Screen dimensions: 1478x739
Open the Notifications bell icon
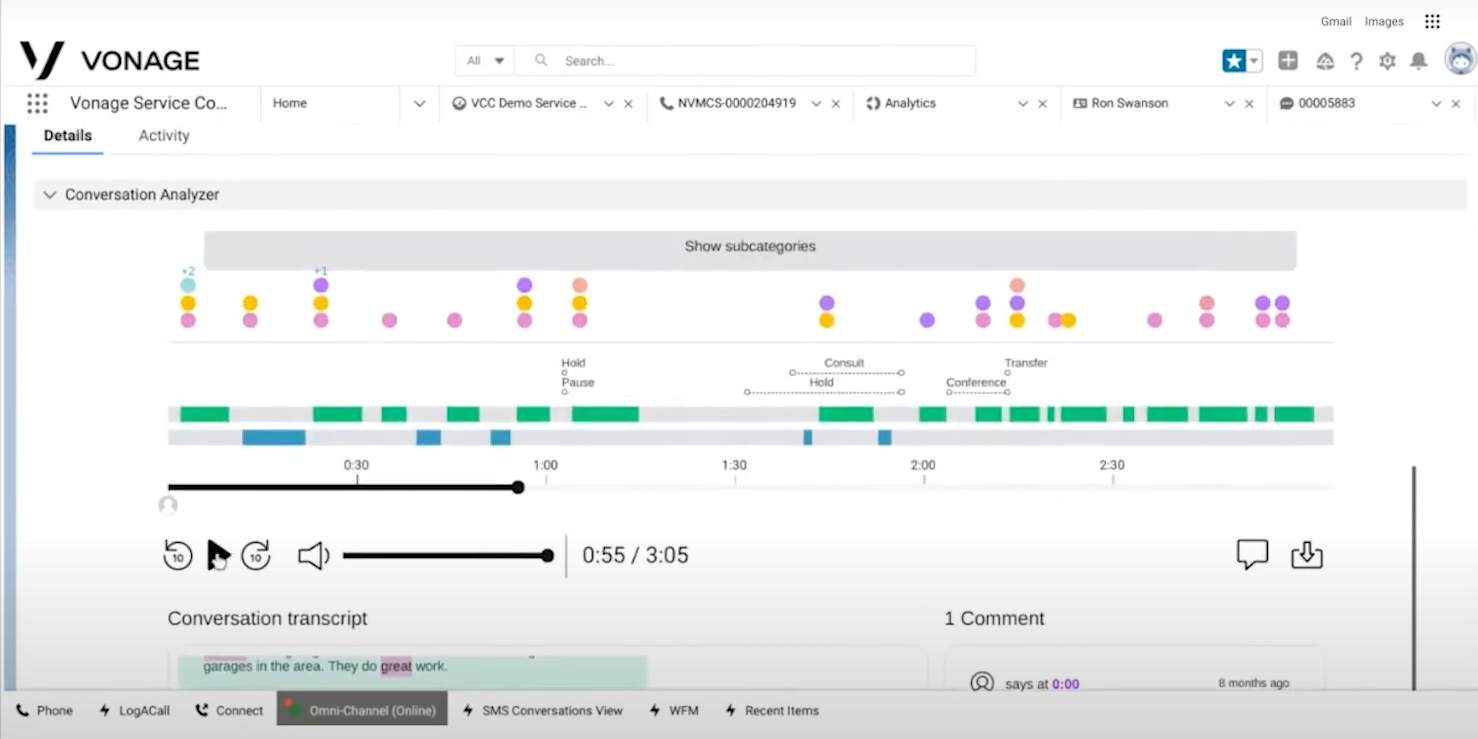pos(1418,61)
